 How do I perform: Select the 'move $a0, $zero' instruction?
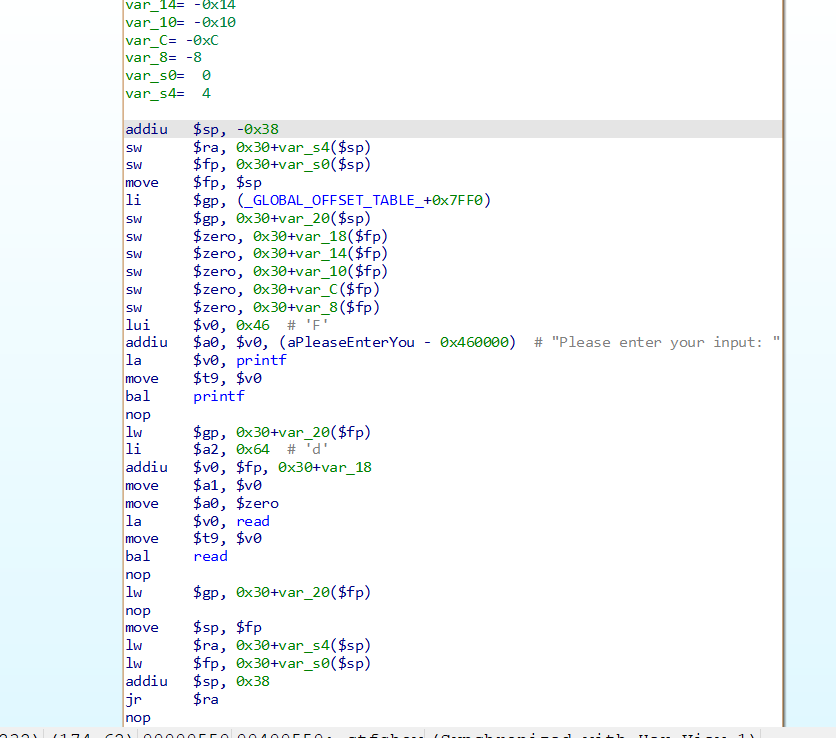pyautogui.click(x=236, y=503)
